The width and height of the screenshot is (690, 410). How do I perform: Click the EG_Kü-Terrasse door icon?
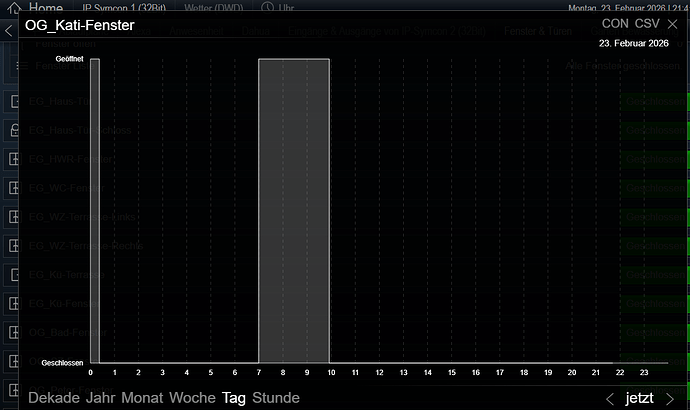point(15,275)
